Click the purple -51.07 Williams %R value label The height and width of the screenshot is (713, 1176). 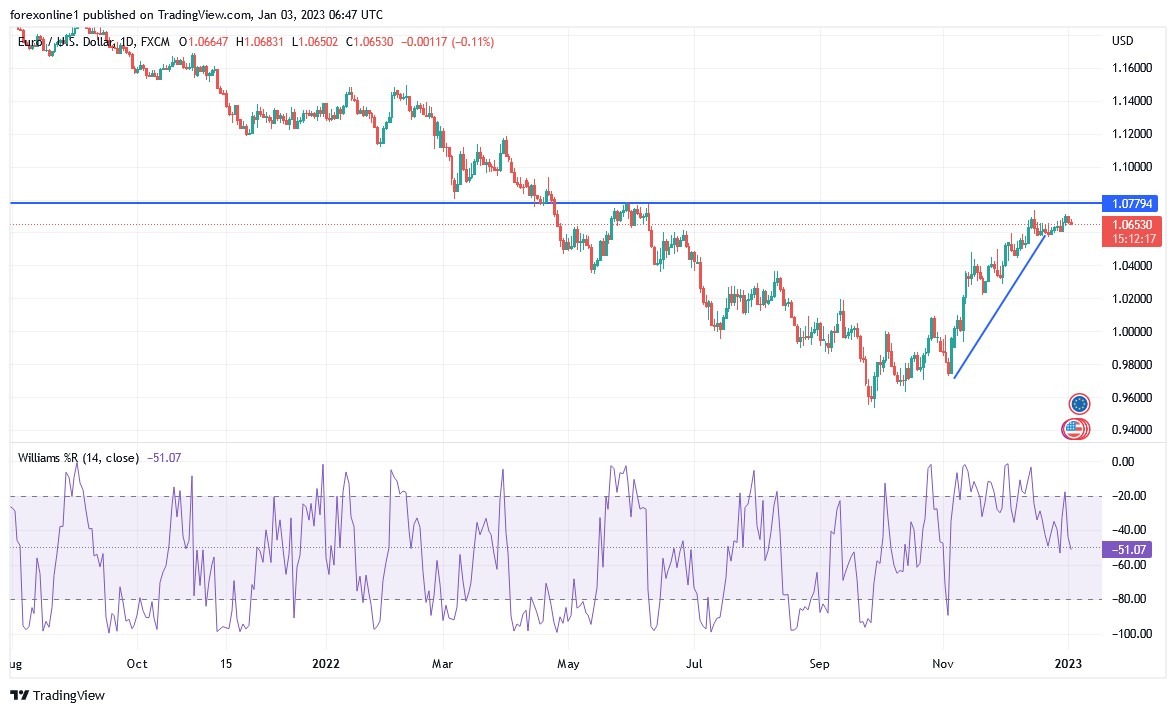coord(1125,550)
